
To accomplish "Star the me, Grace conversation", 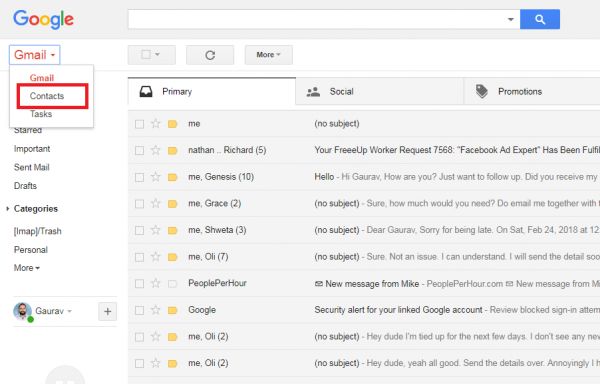I will click(155, 203).
